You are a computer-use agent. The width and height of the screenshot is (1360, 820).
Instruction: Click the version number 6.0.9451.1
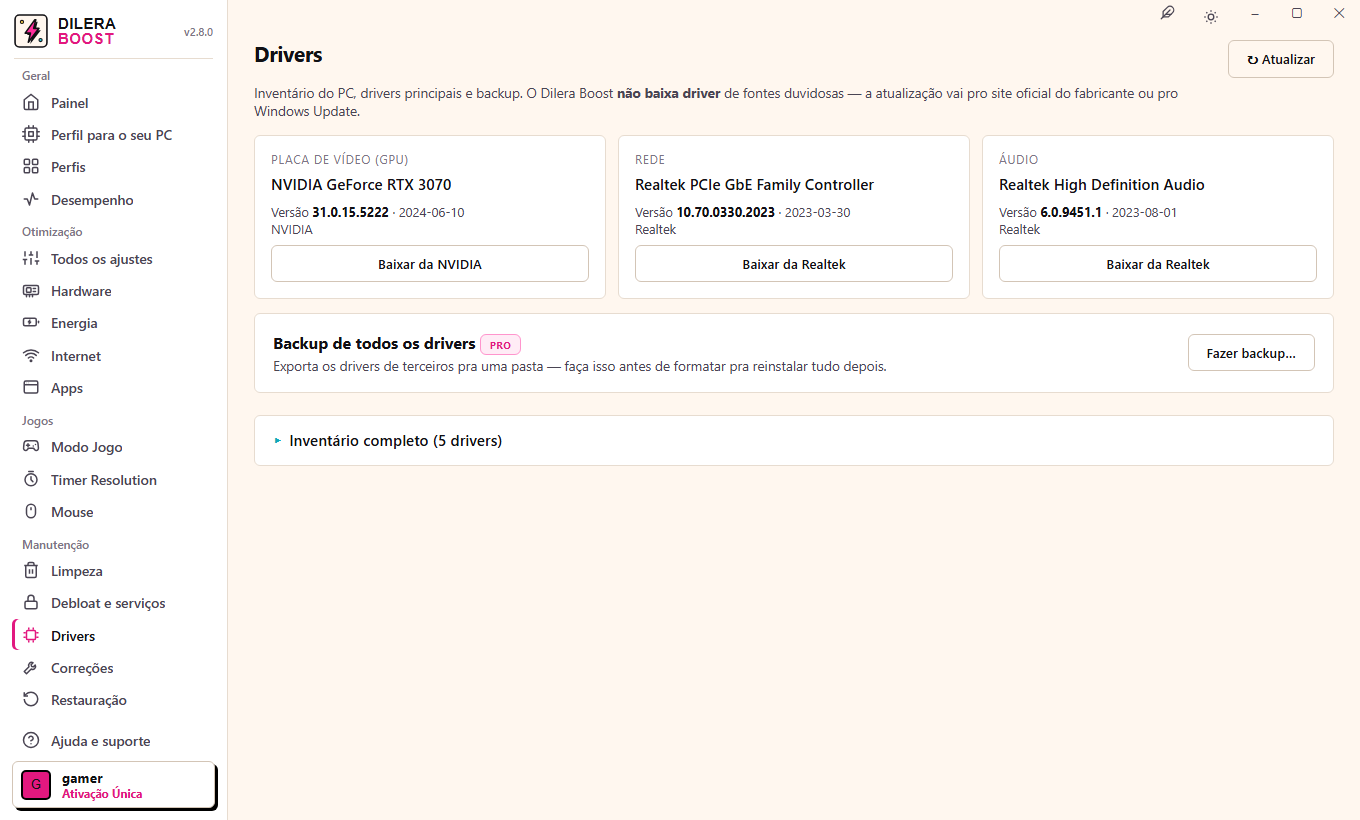point(1071,213)
